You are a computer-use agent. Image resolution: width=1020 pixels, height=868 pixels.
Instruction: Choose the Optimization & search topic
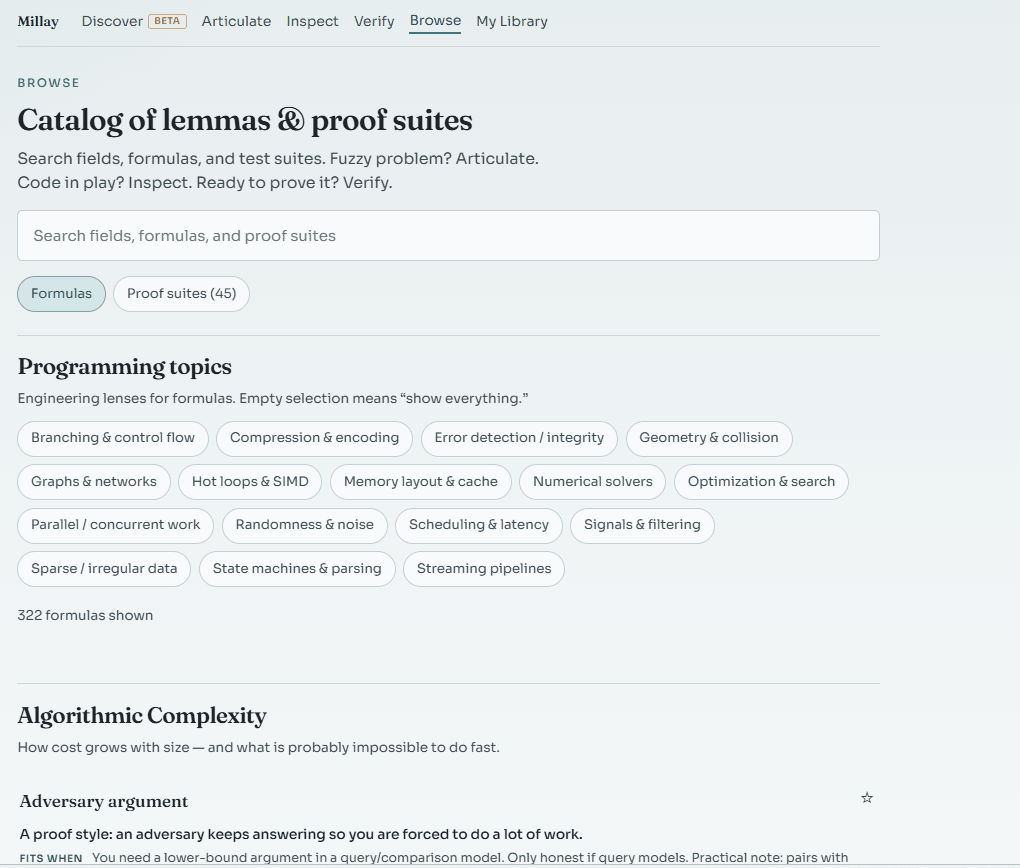coord(761,481)
